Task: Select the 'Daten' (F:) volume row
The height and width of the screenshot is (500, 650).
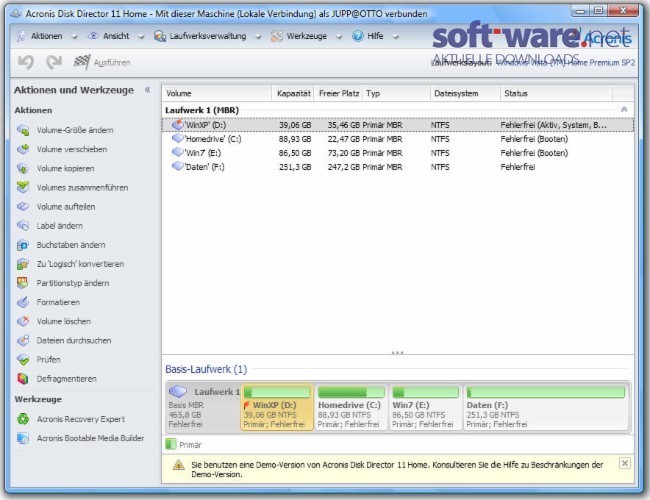Action: pyautogui.click(x=398, y=167)
